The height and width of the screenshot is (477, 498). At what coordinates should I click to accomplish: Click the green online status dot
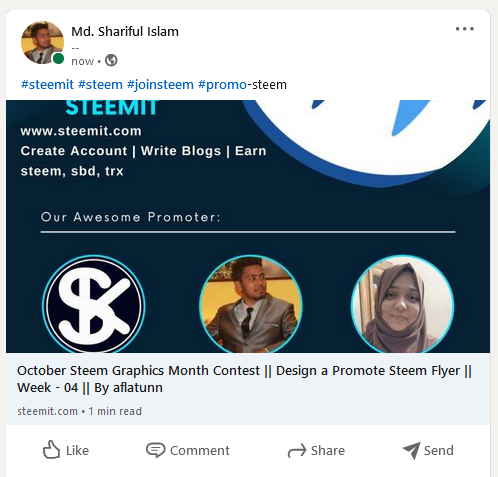coord(59,59)
